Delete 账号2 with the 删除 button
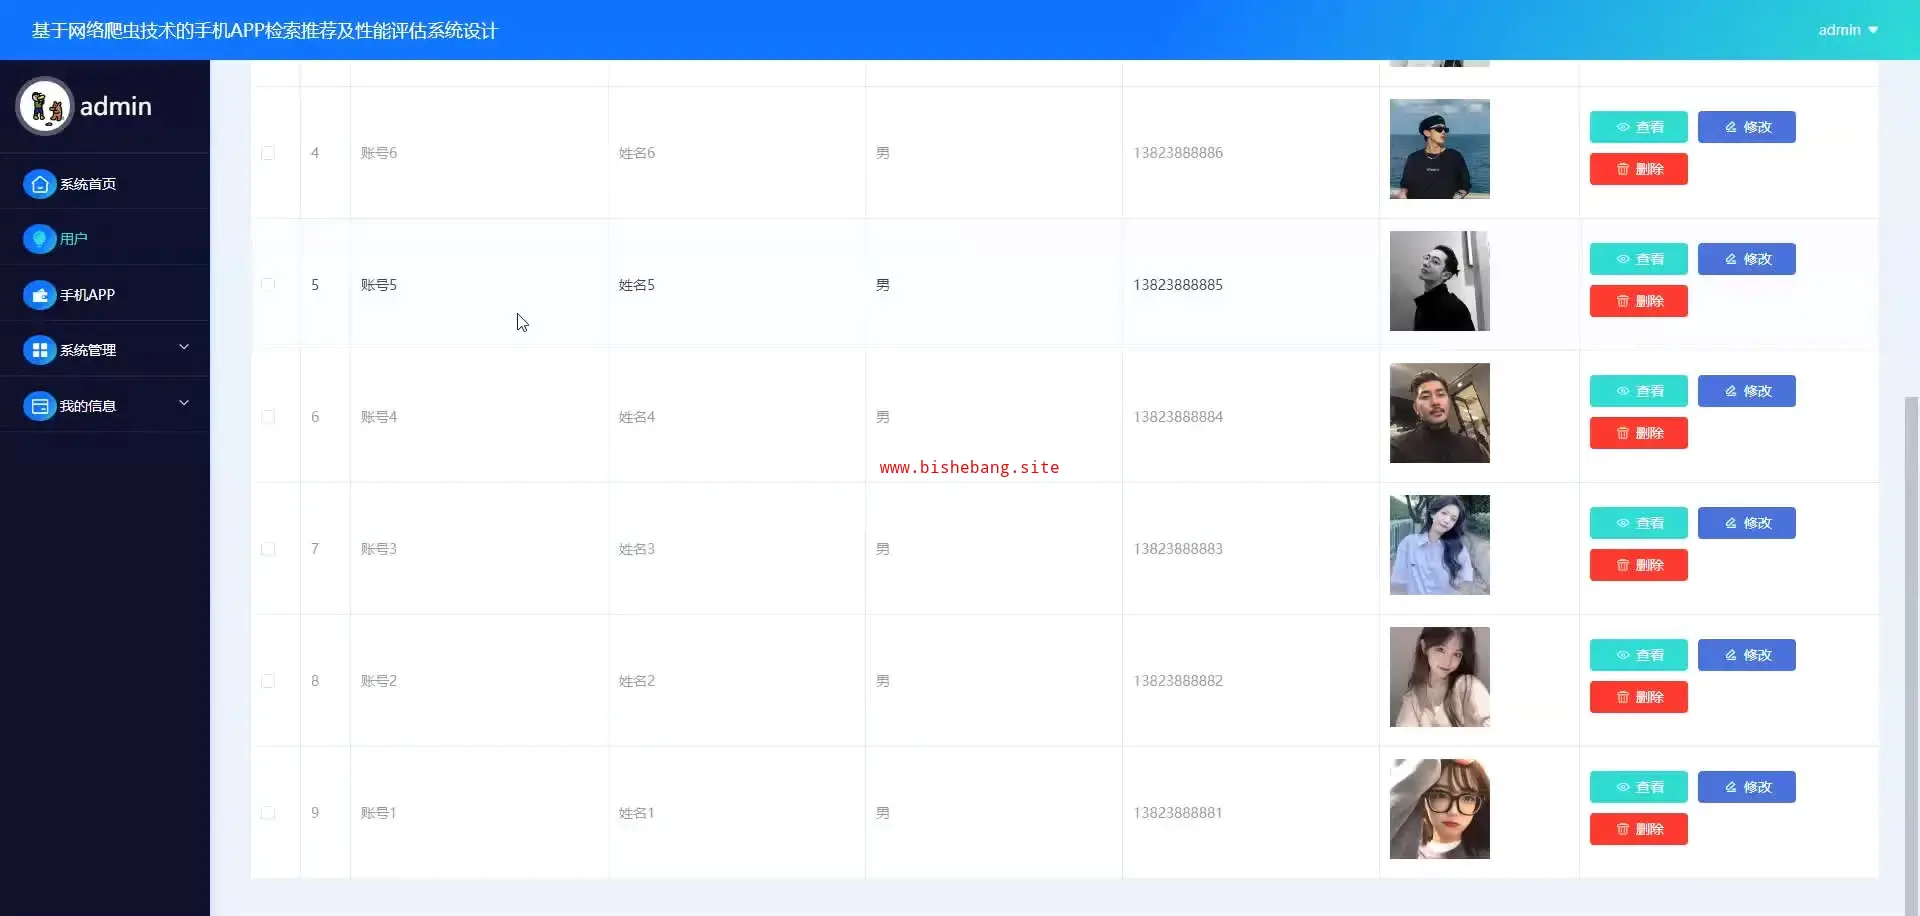This screenshot has width=1920, height=916. (x=1639, y=697)
